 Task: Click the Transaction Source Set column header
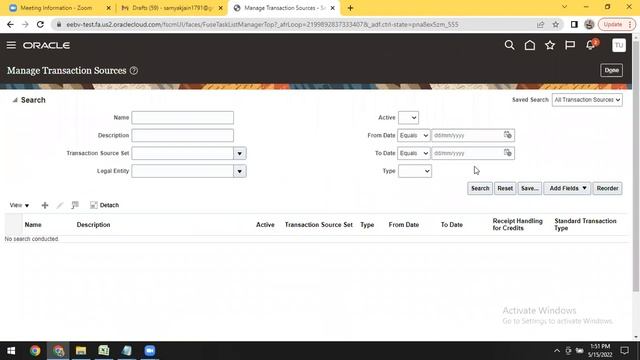pyautogui.click(x=319, y=224)
